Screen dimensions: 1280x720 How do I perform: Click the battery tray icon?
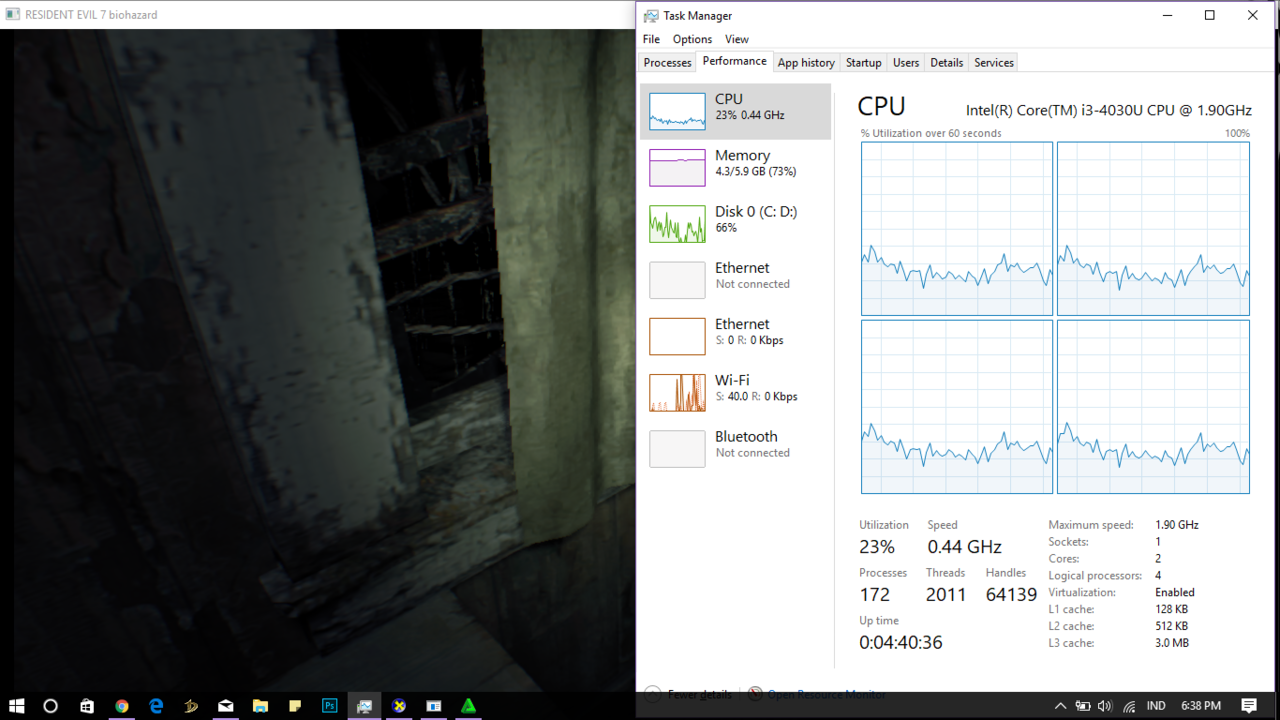pos(1083,706)
